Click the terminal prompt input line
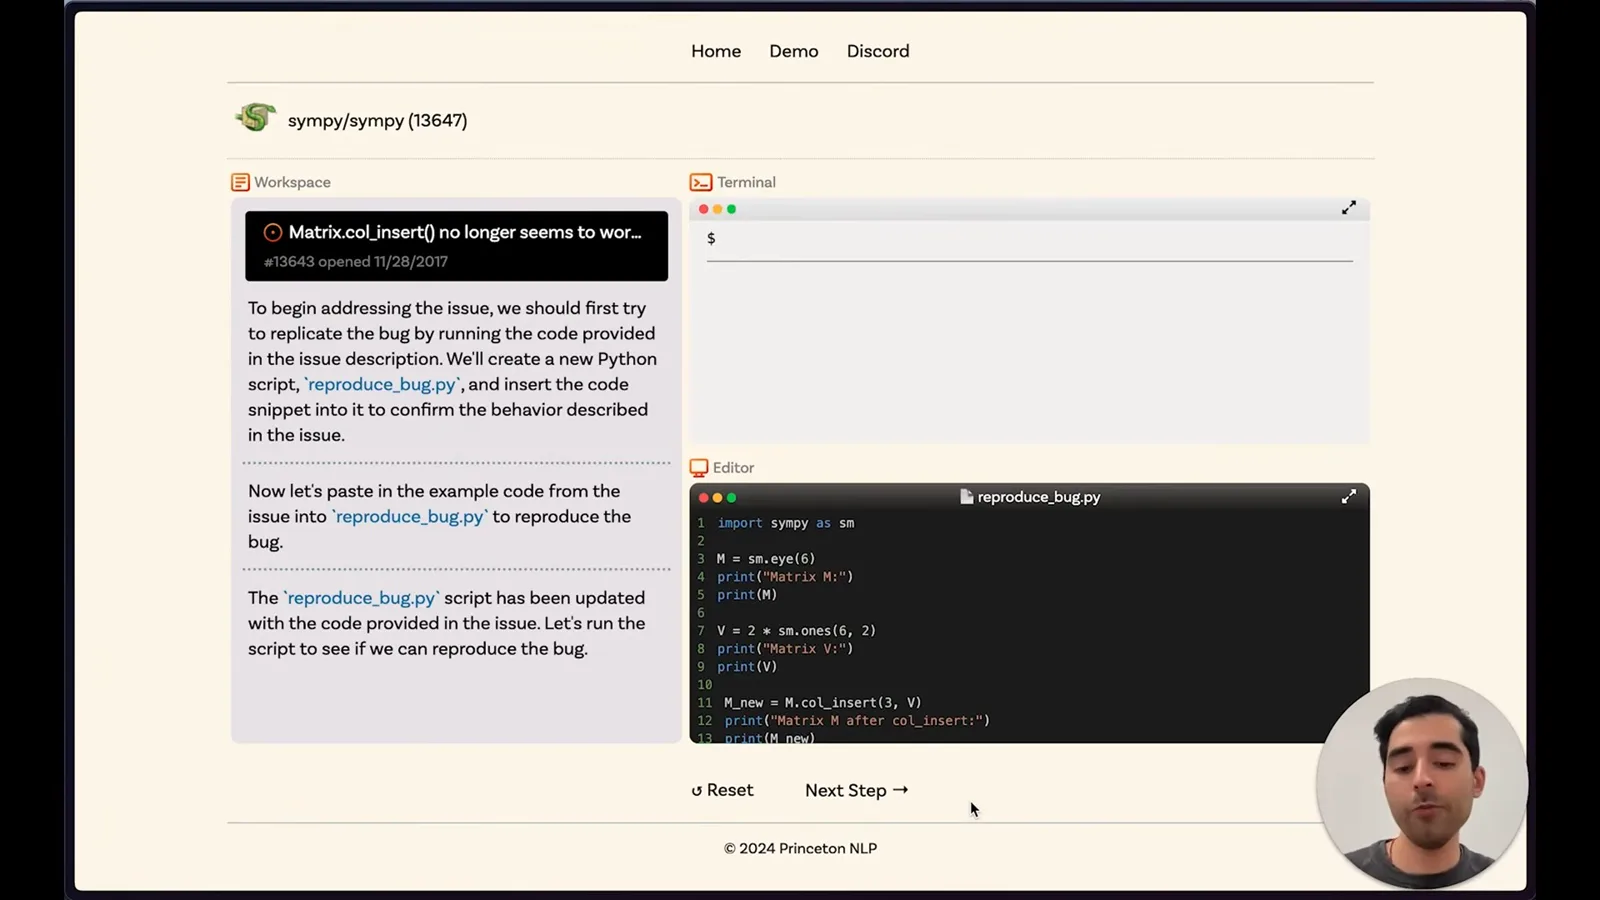Image resolution: width=1600 pixels, height=900 pixels. click(1029, 239)
